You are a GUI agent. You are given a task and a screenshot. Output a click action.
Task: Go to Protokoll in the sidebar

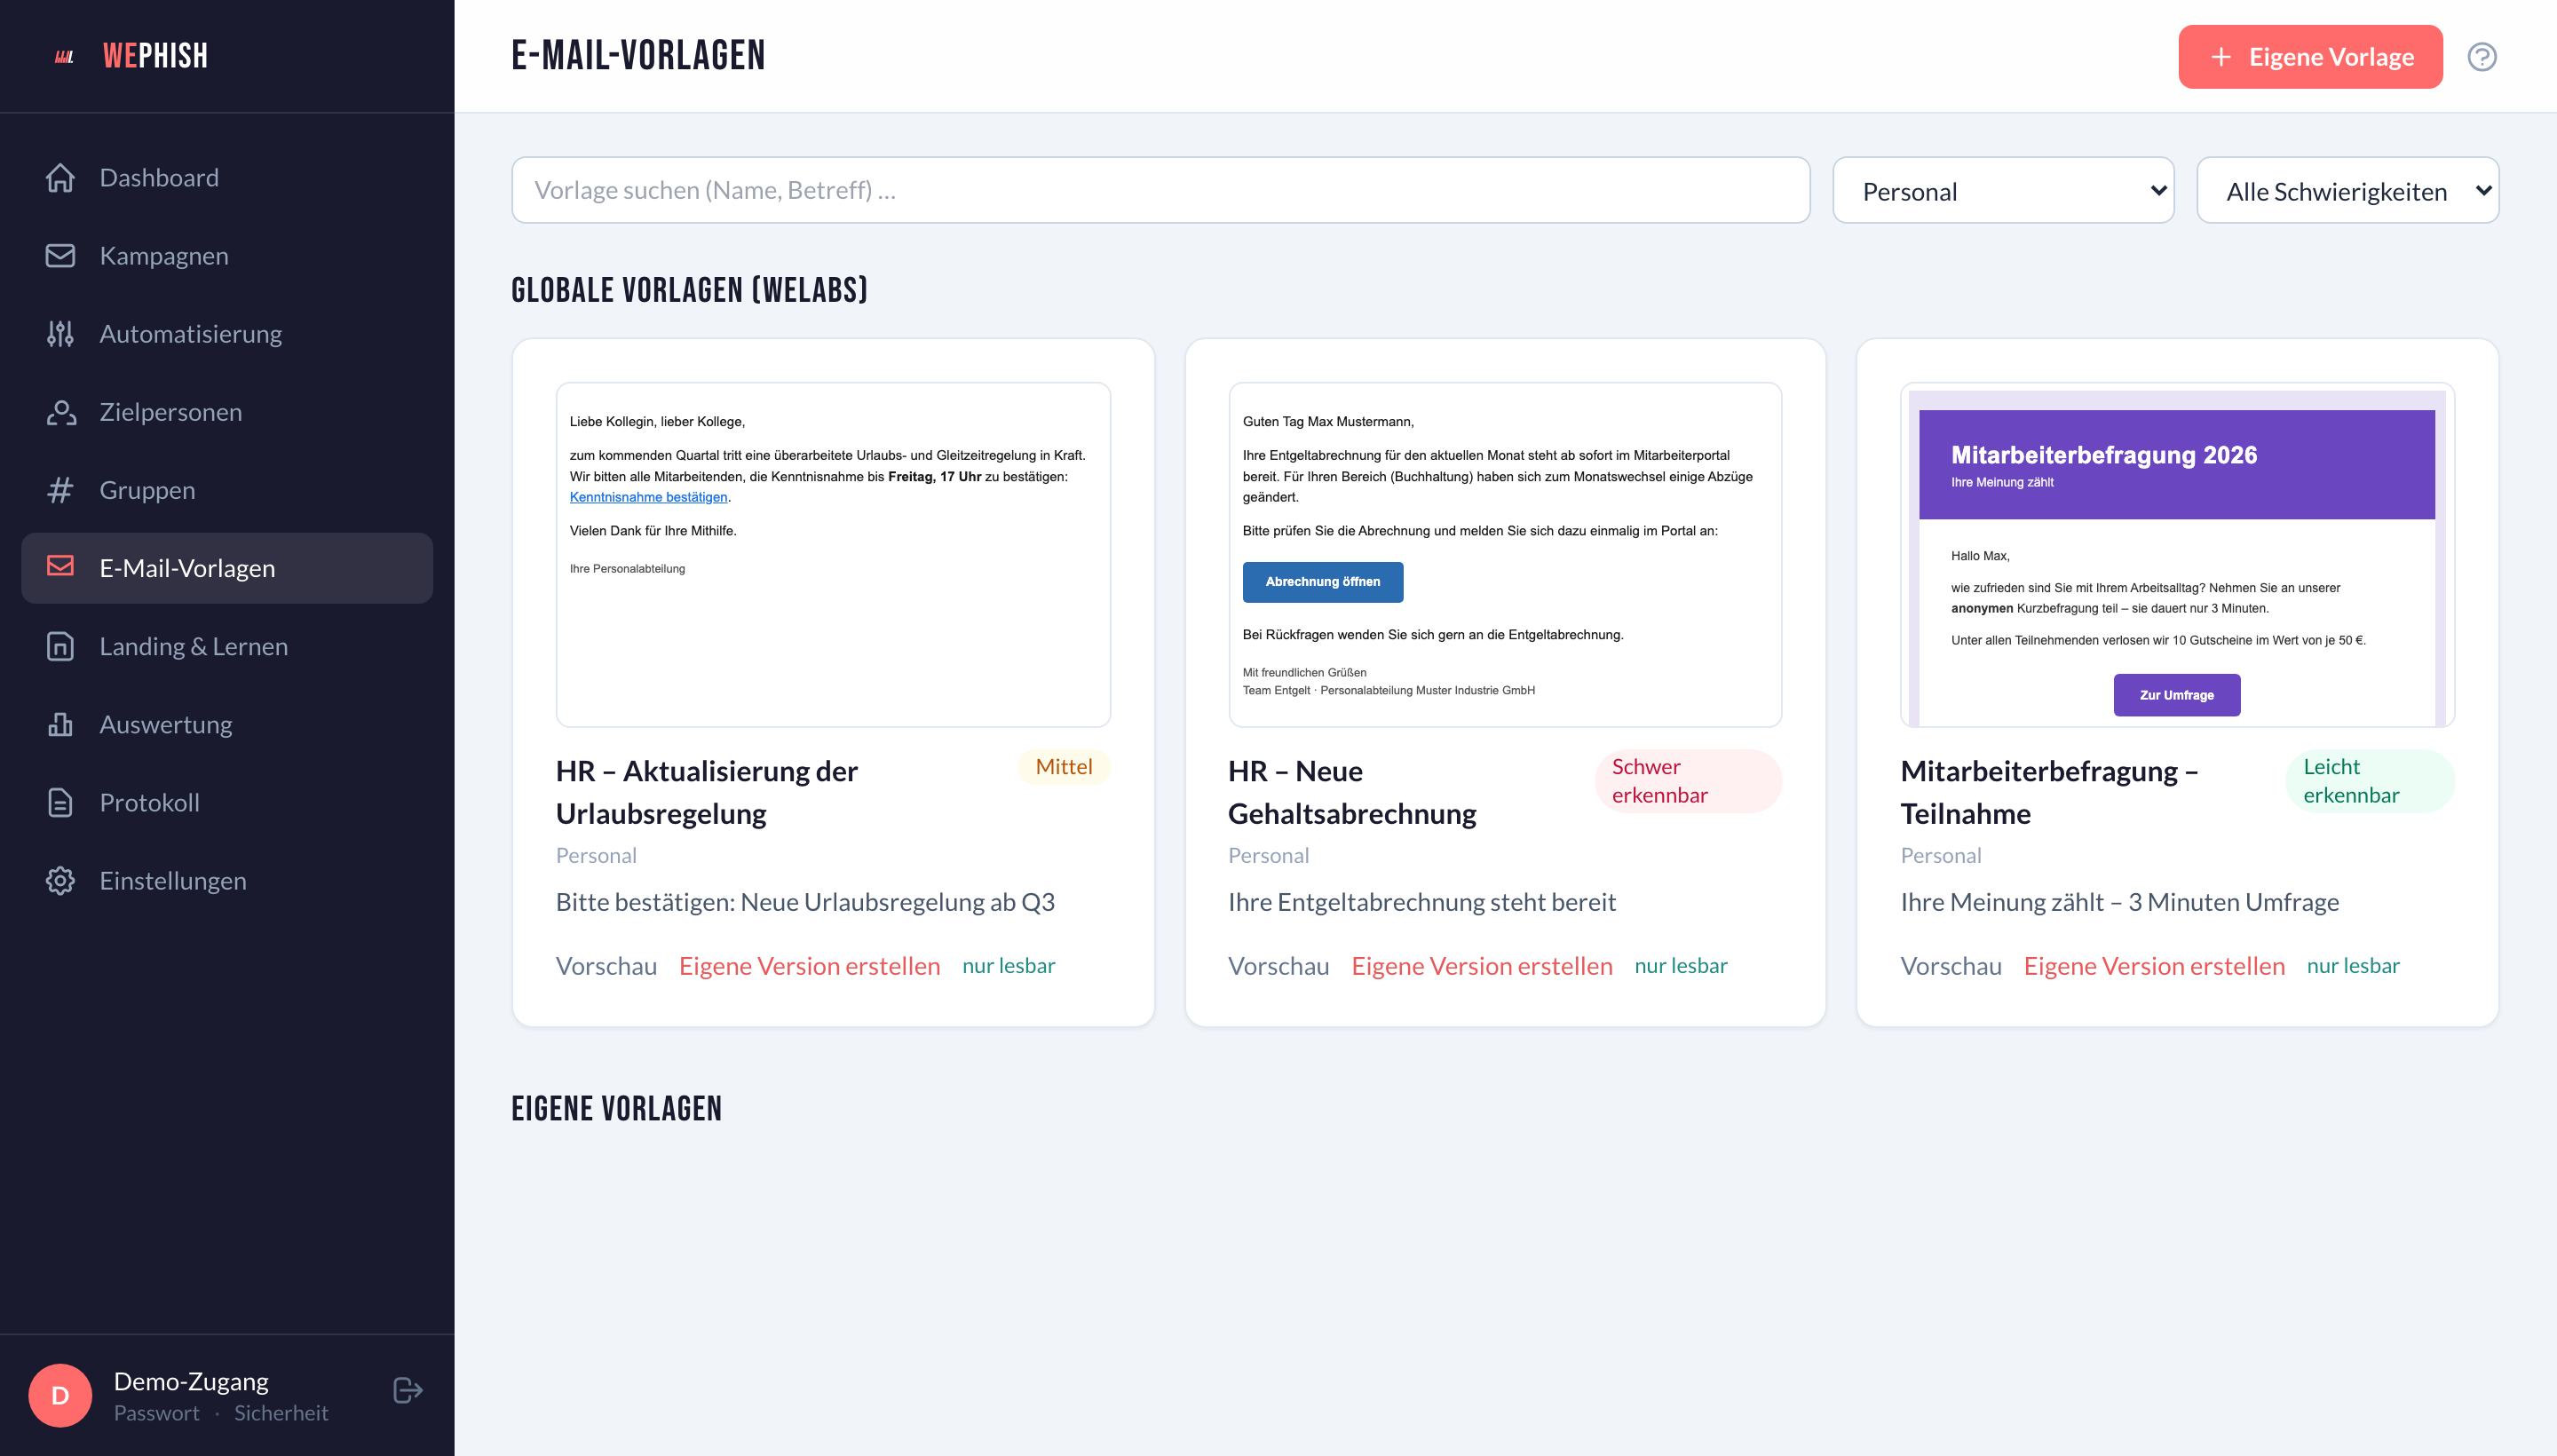227,802
